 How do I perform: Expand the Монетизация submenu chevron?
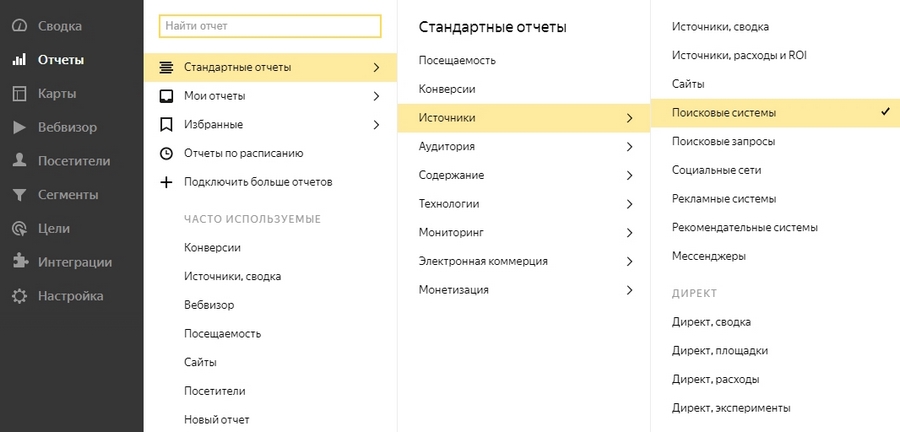tap(630, 290)
